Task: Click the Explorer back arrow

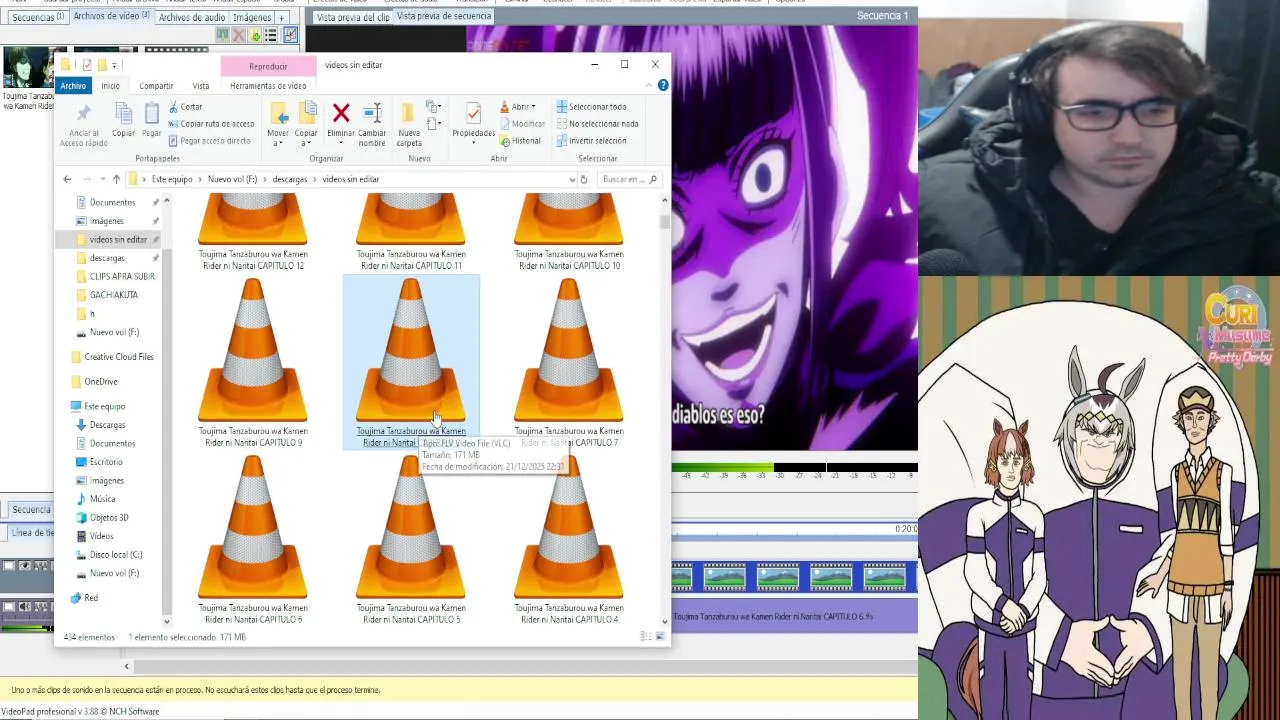Action: (67, 179)
